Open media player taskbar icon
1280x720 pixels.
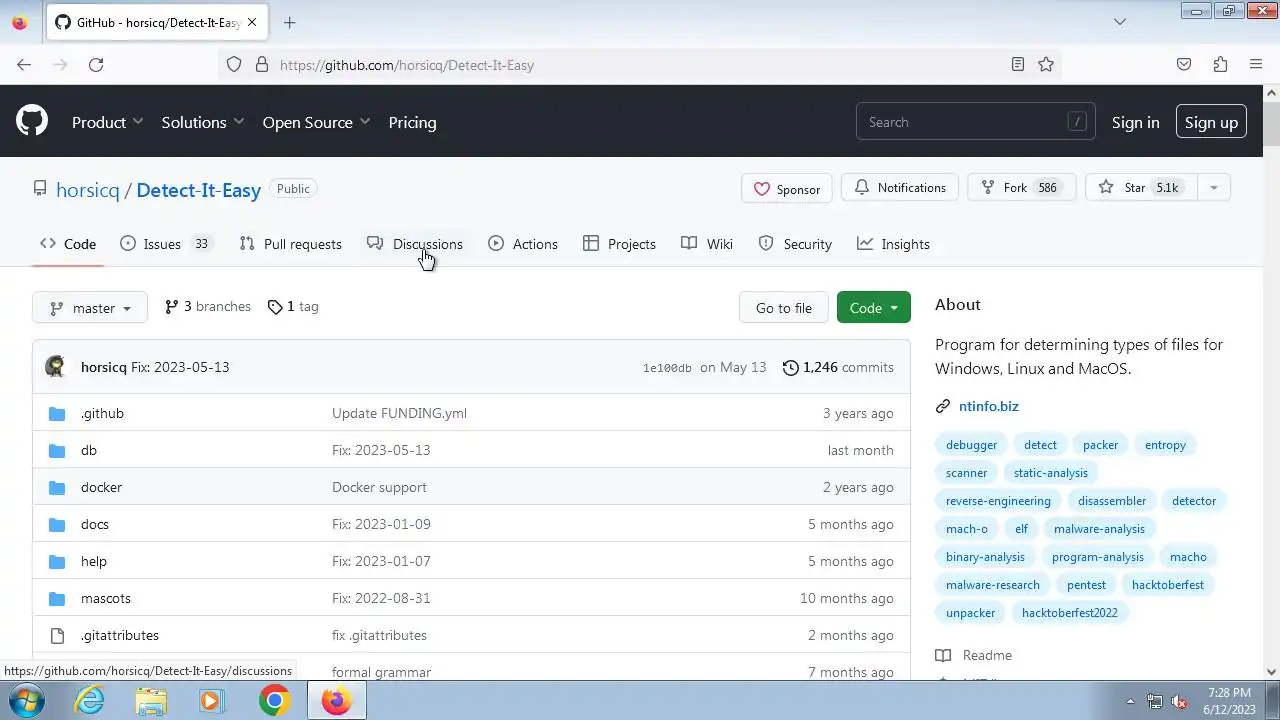click(x=211, y=701)
